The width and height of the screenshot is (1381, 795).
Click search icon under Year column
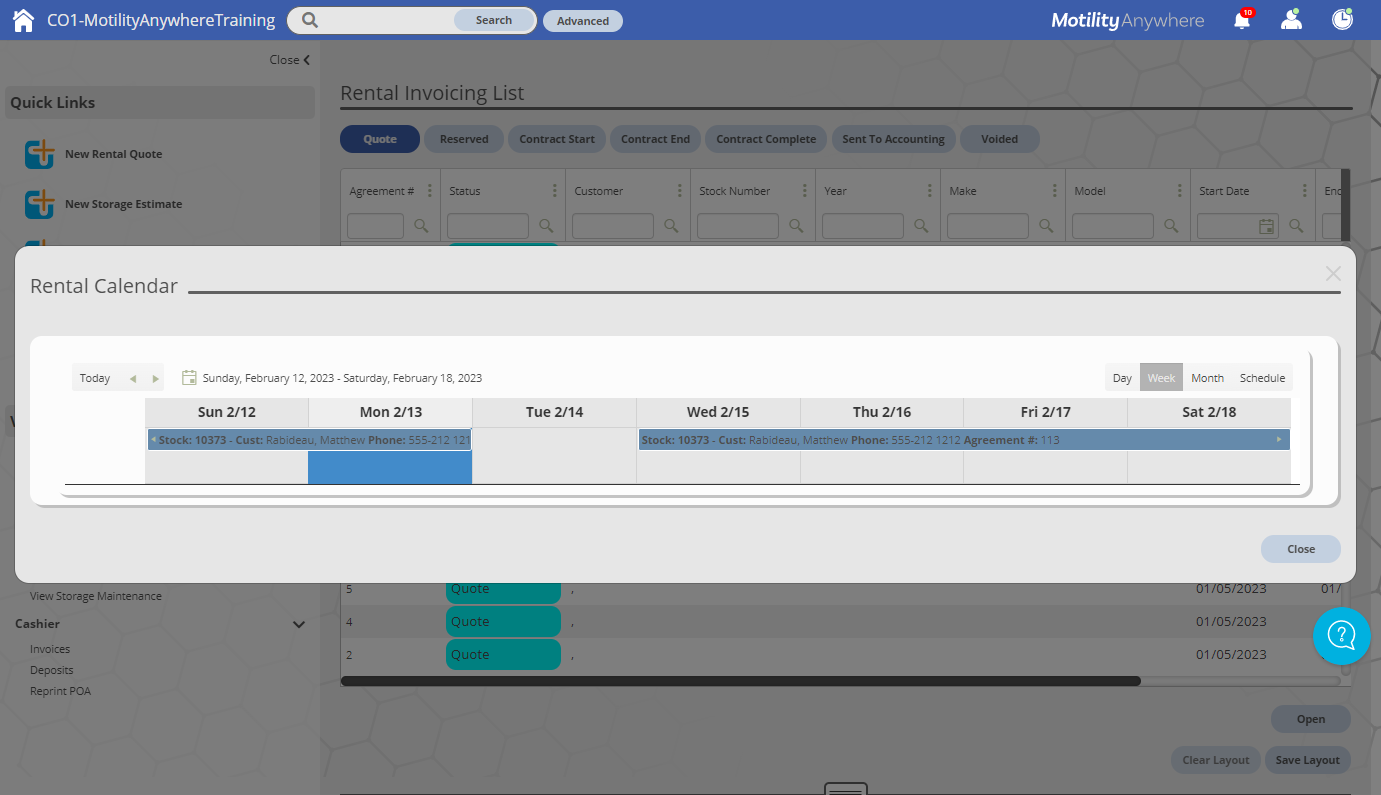[921, 226]
